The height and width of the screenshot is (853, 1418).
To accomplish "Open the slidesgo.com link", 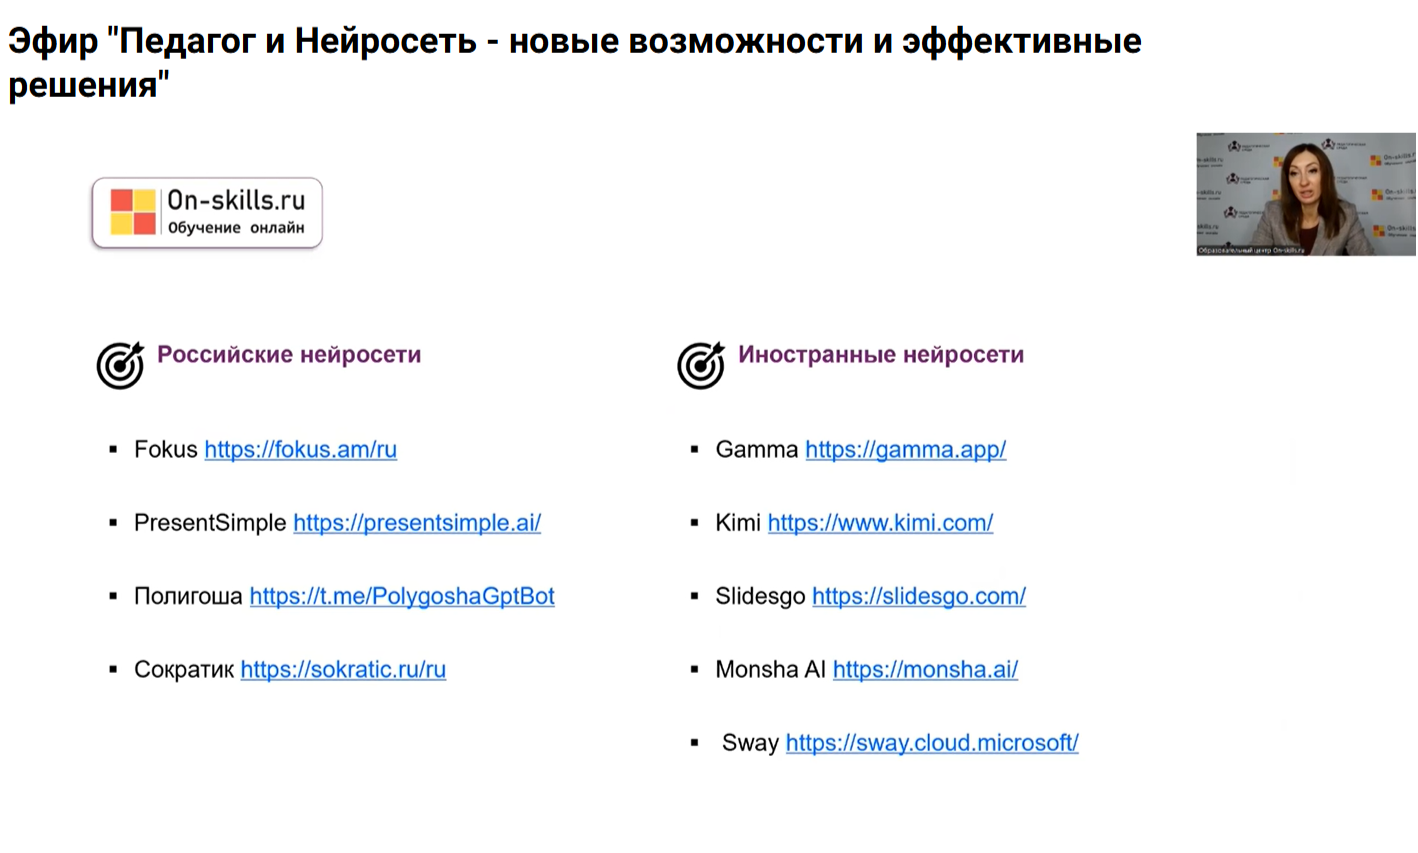I will pos(918,596).
